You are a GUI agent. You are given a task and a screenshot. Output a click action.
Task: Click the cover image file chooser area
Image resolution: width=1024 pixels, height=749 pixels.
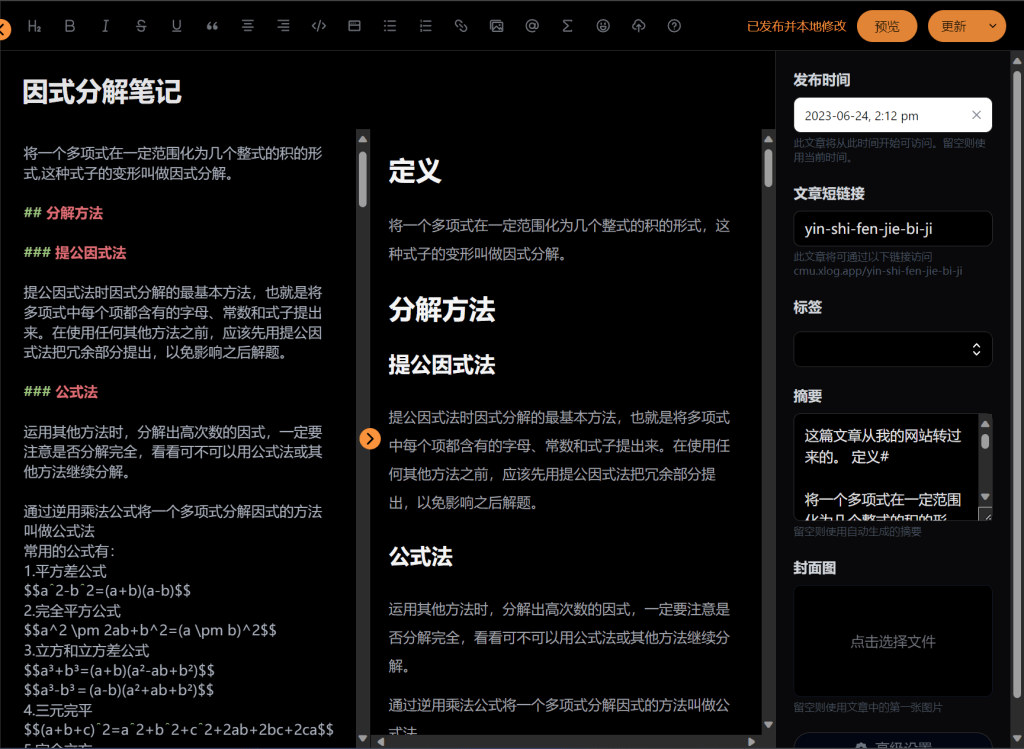click(892, 641)
